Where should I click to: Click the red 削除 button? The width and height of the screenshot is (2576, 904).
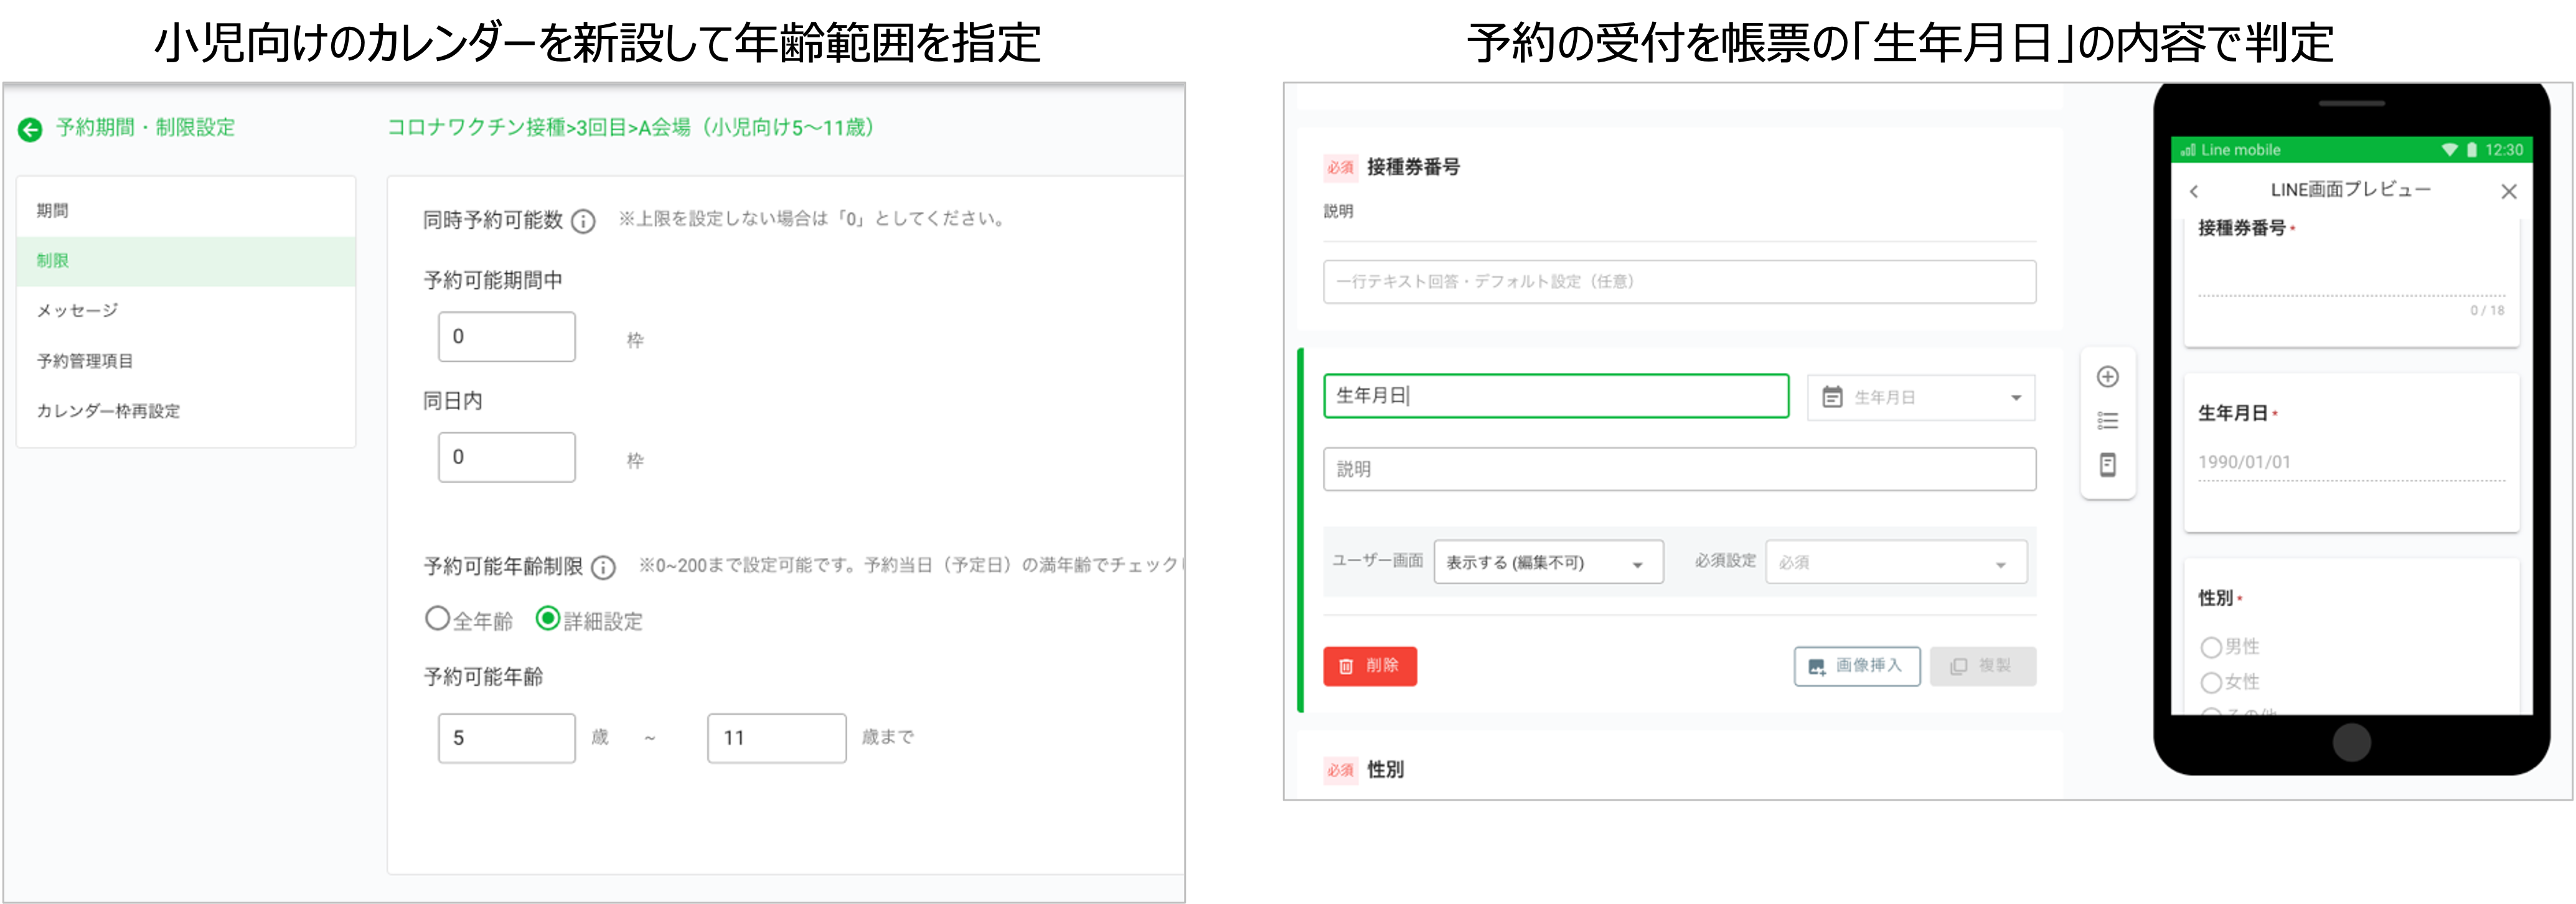[x=1369, y=666]
